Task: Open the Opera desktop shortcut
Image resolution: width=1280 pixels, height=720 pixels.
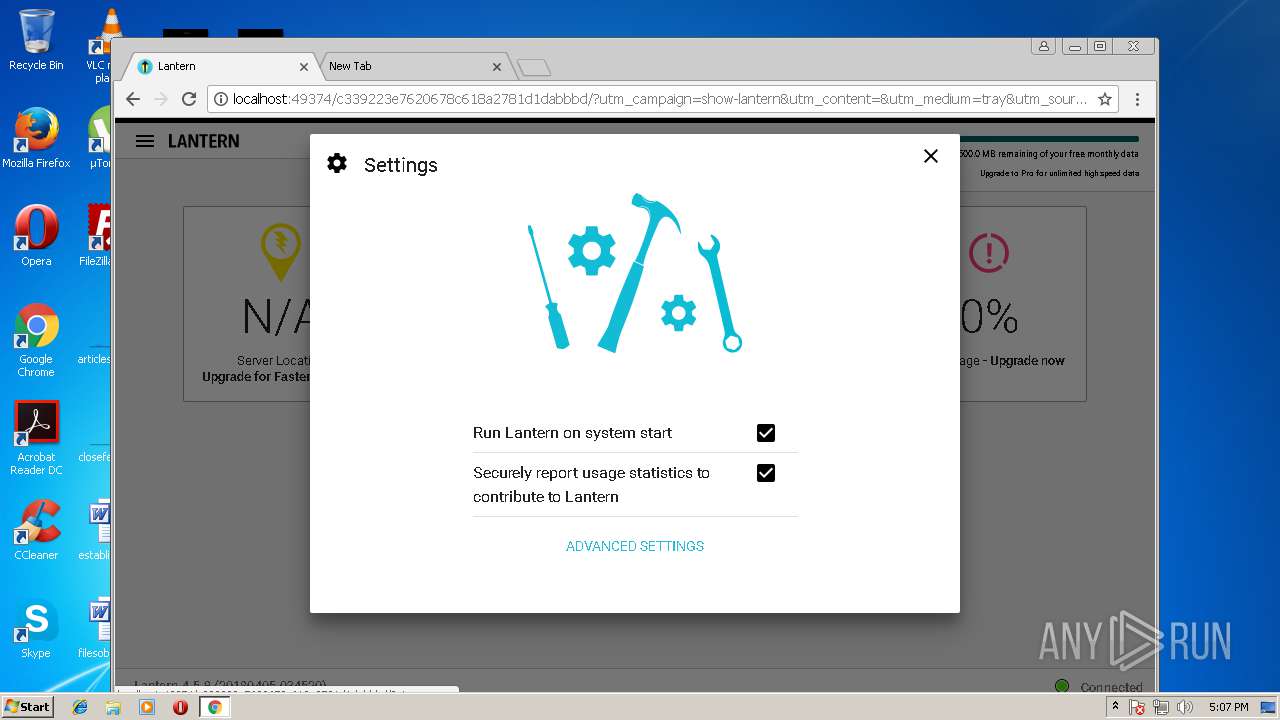Action: point(36,236)
